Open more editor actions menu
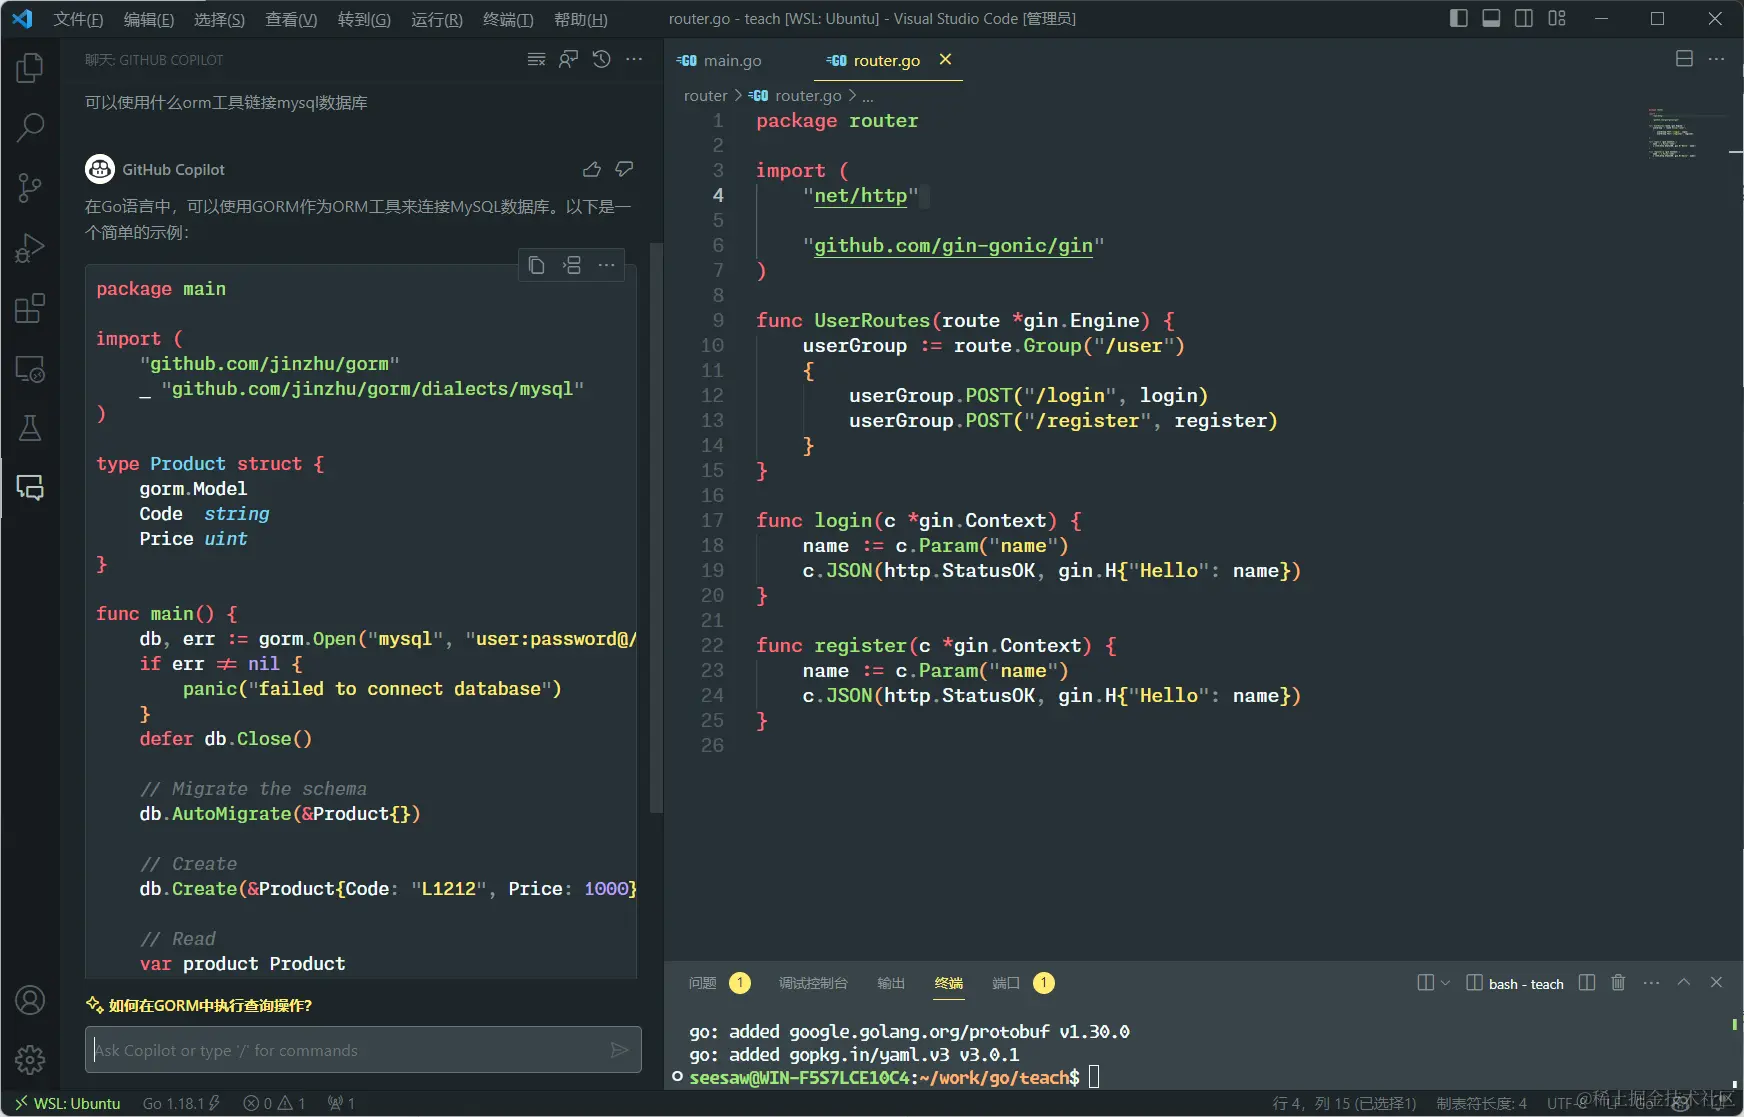1744x1117 pixels. pyautogui.click(x=1716, y=59)
